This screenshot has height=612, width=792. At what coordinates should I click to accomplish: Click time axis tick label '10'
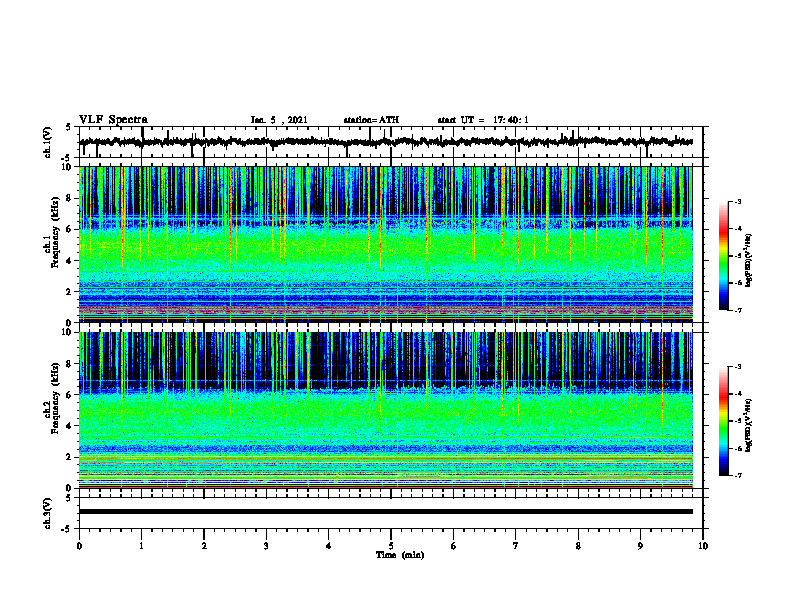[703, 546]
